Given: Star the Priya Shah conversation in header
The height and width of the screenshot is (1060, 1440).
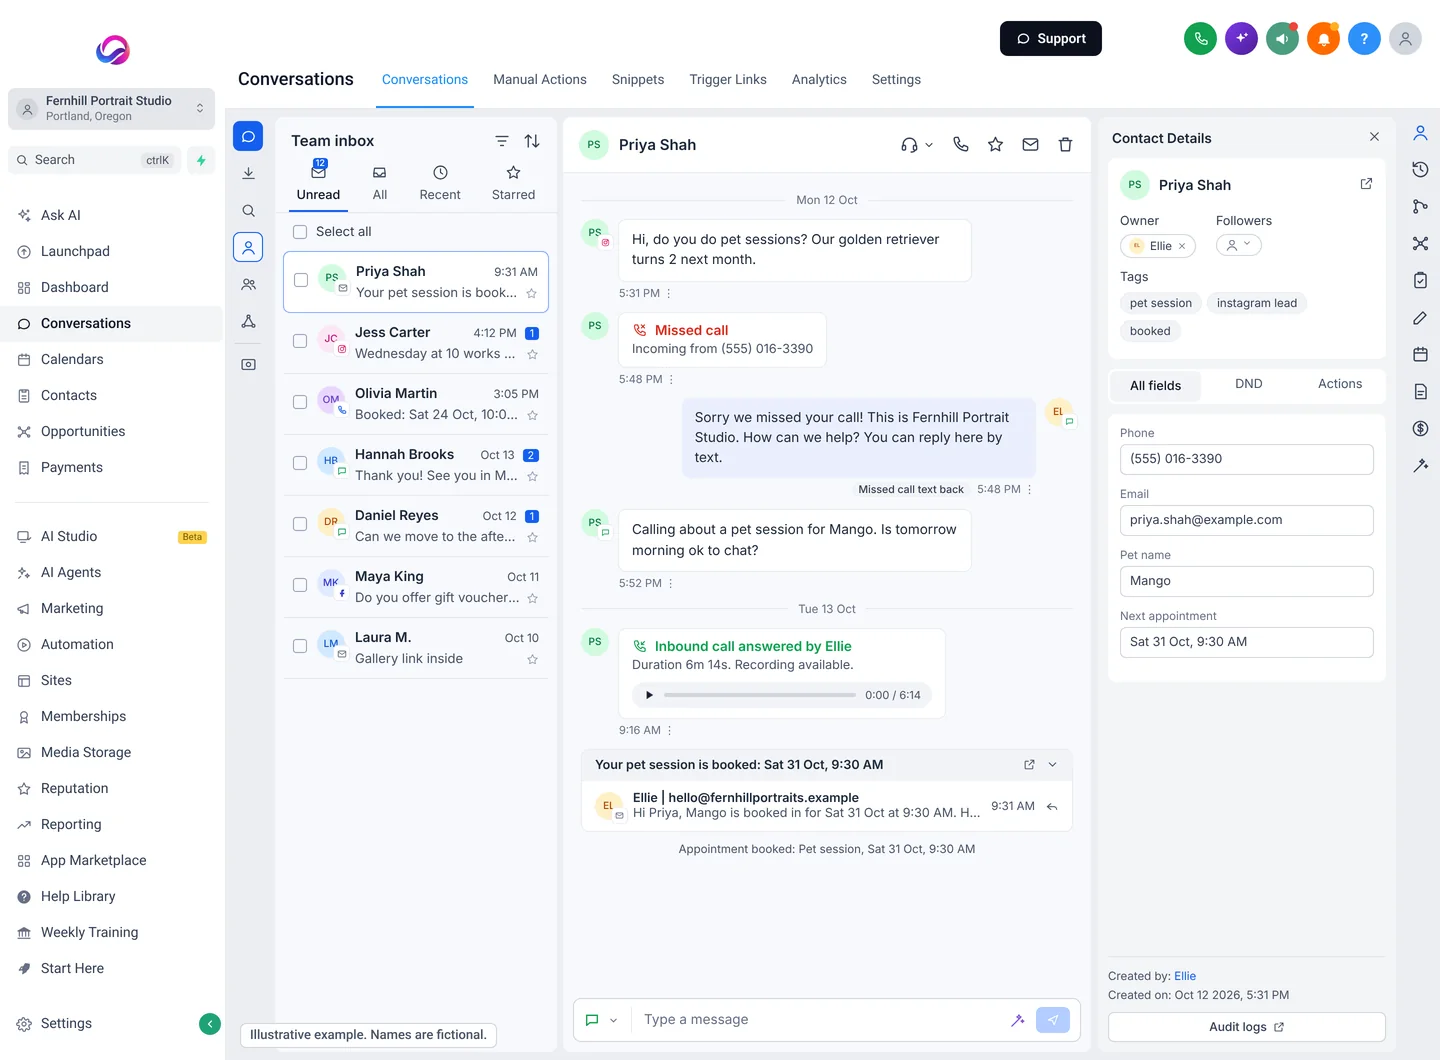Looking at the screenshot, I should pyautogui.click(x=995, y=144).
